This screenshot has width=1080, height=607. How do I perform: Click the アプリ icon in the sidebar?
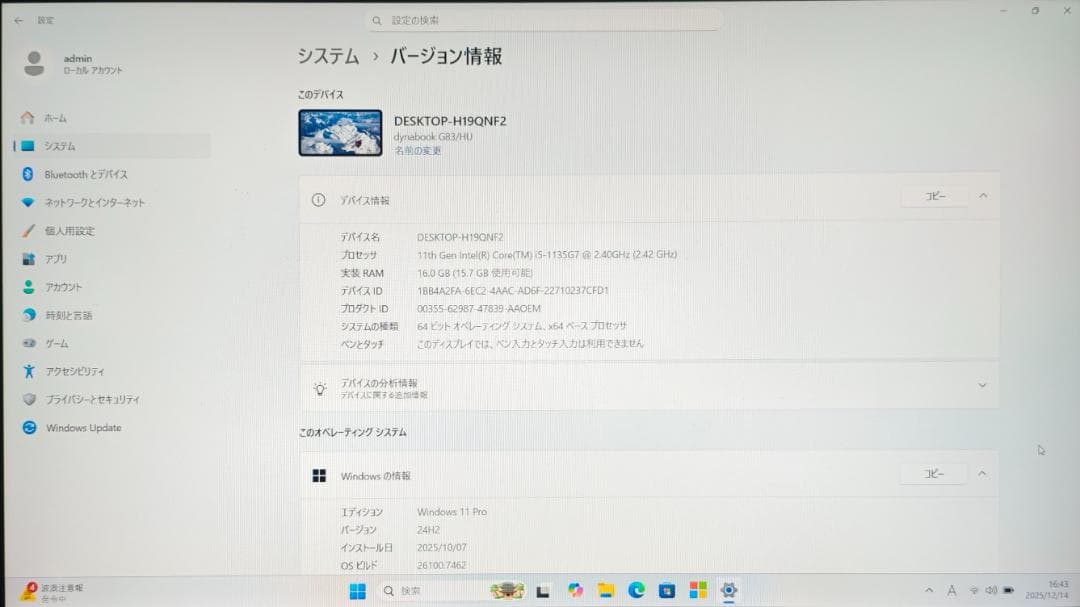click(x=30, y=259)
